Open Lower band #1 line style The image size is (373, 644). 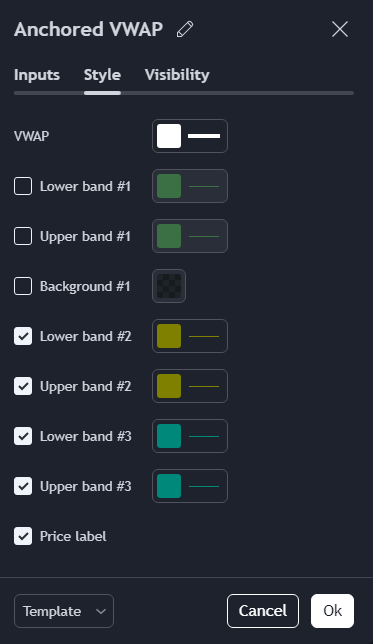(204, 186)
